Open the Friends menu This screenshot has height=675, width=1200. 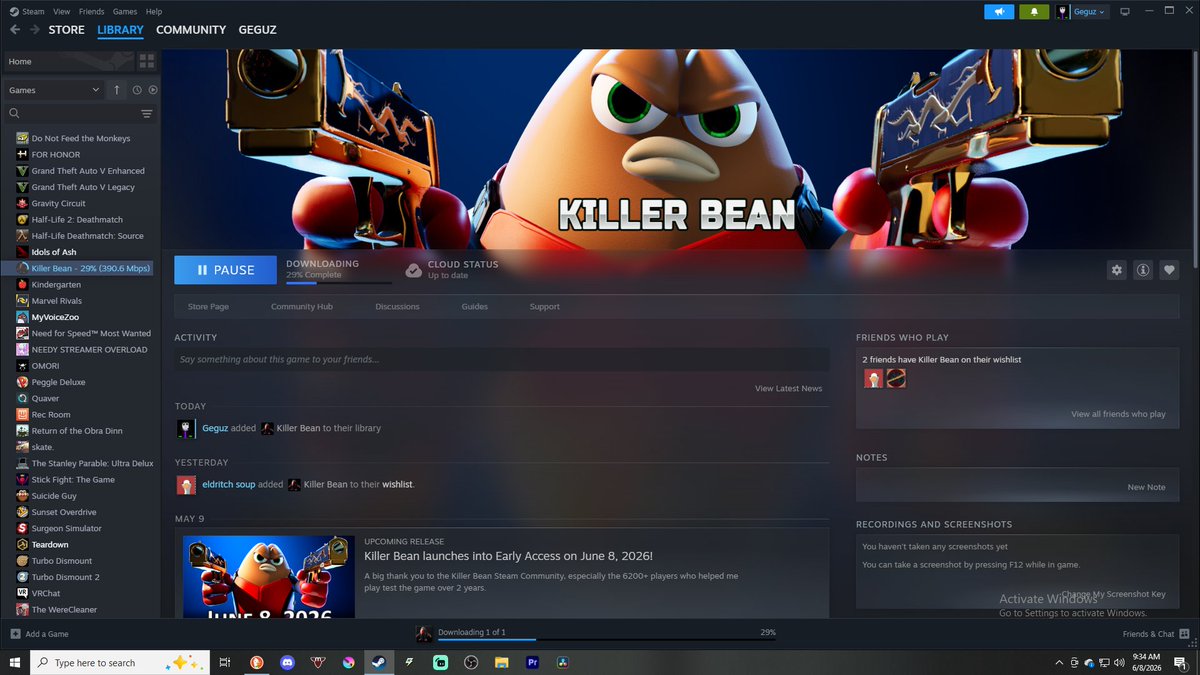click(x=91, y=11)
